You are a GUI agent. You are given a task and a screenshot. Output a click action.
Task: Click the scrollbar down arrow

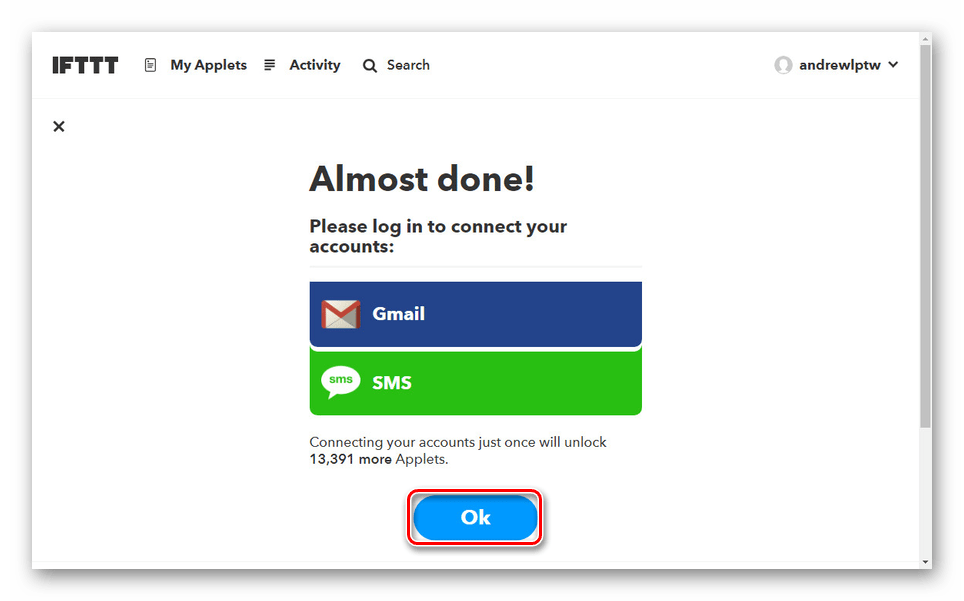[x=925, y=562]
